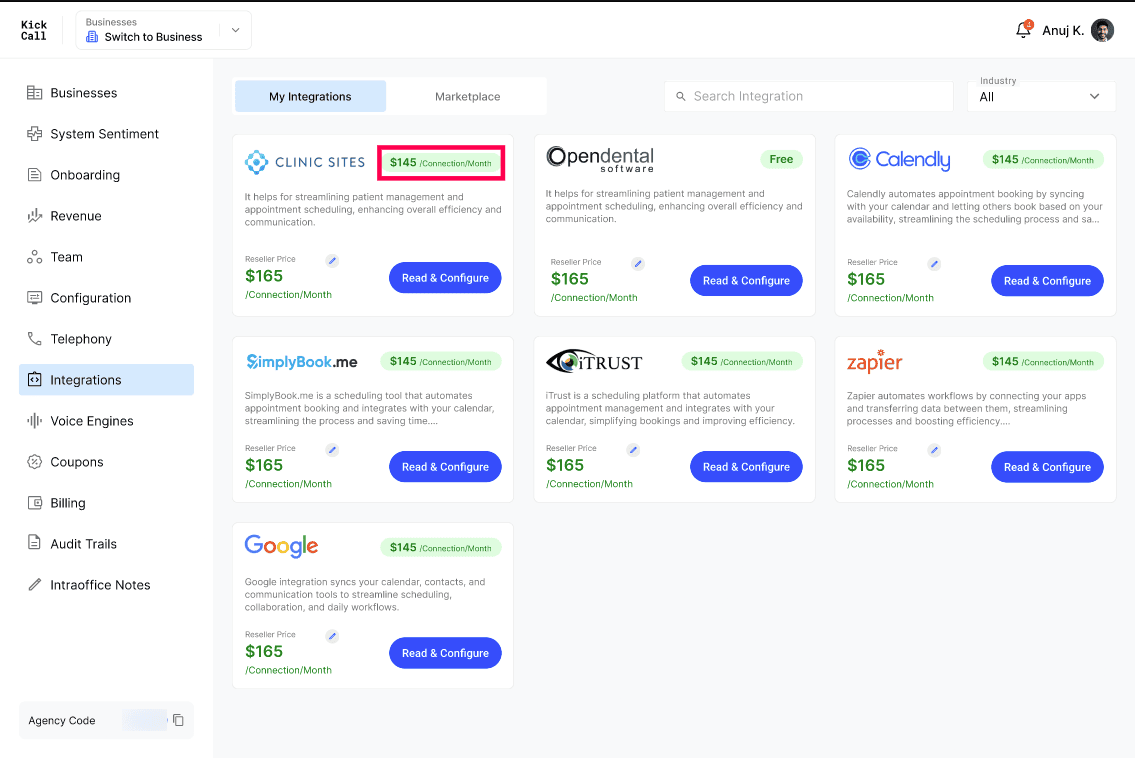Click the Search Integration field

click(x=809, y=96)
